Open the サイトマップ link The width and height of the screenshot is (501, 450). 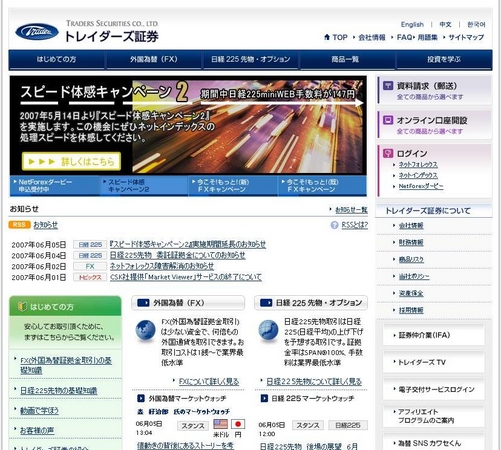click(x=466, y=37)
